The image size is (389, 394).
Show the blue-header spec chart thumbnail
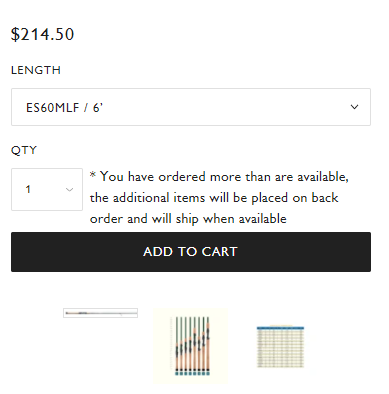point(280,347)
